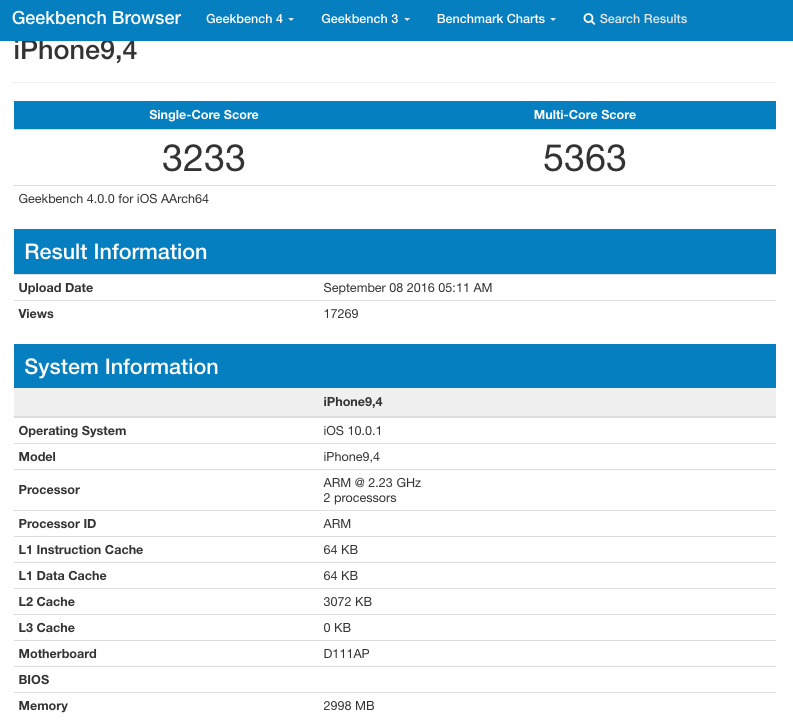Open the Geekbench Browser home link
Screen dimensions: 793x728
[96, 18]
